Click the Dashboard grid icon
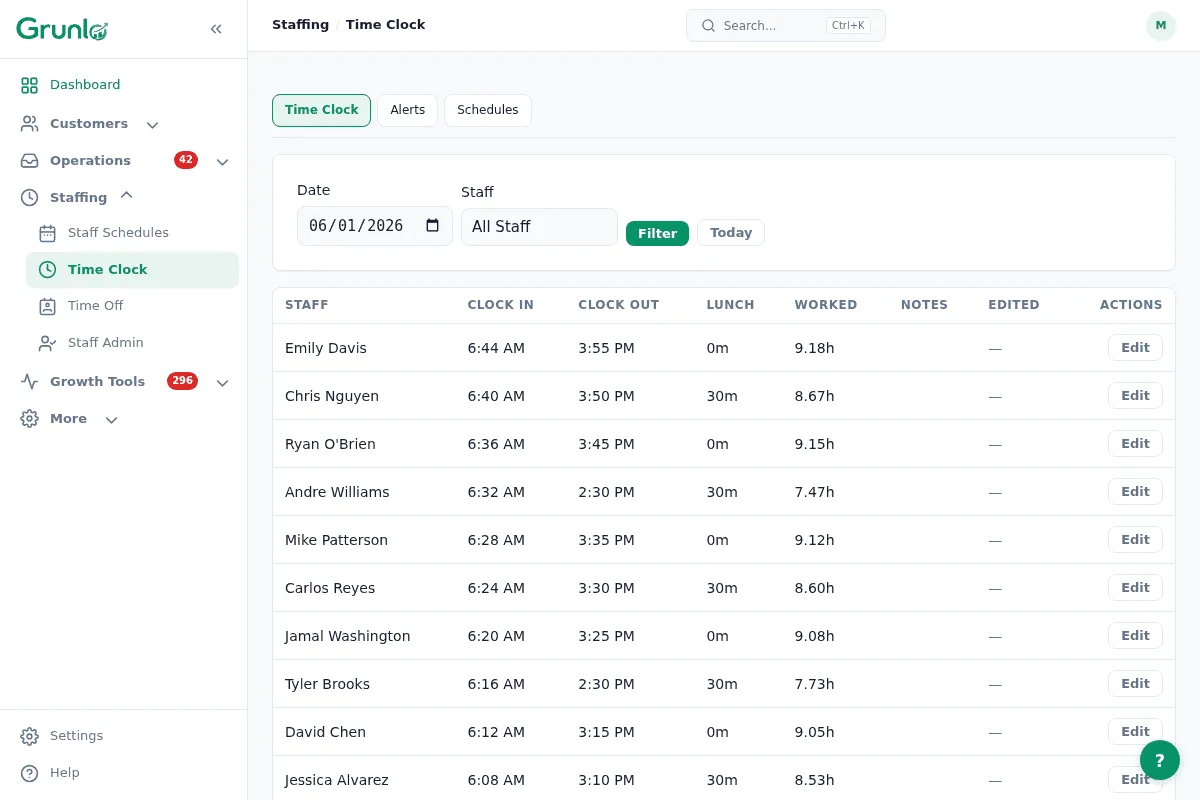 [x=29, y=85]
